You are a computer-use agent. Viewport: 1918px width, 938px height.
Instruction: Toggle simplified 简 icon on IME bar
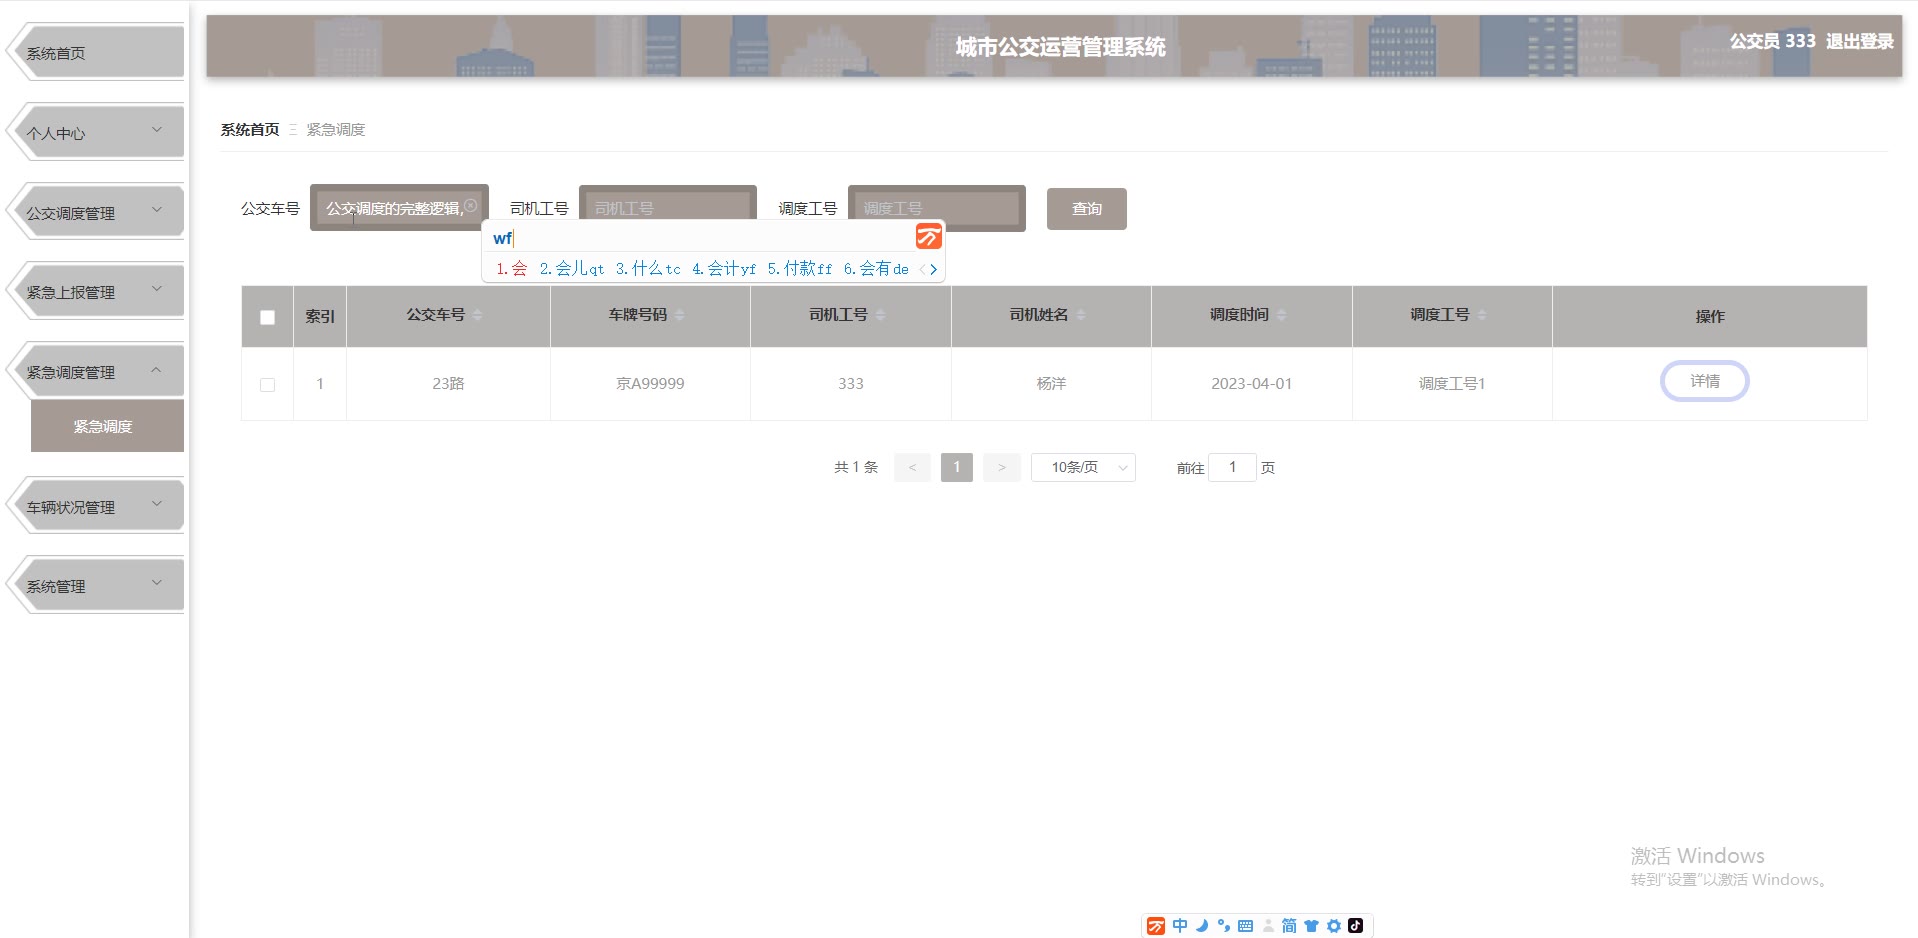pyautogui.click(x=1289, y=926)
